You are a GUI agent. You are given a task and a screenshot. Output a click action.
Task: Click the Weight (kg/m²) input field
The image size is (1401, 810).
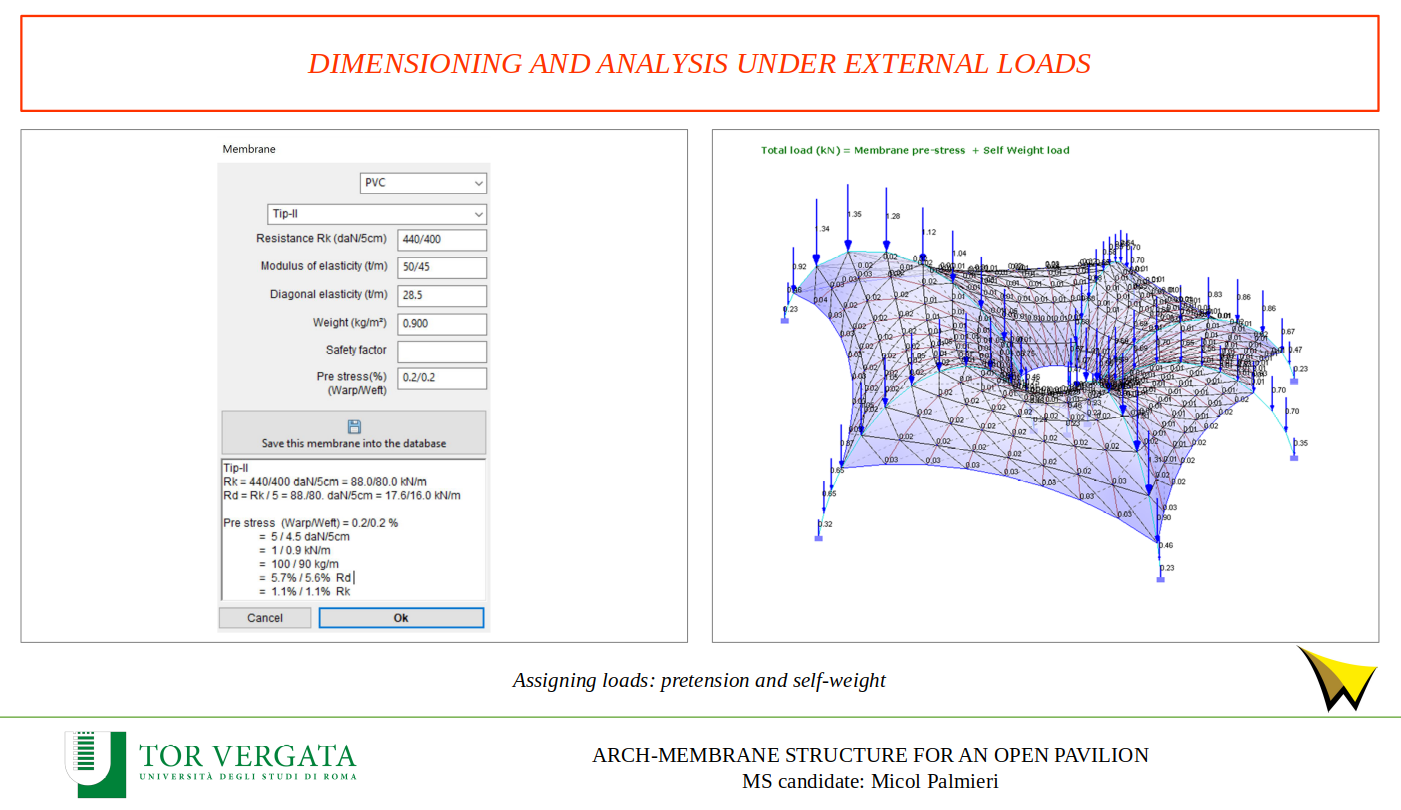pos(441,324)
